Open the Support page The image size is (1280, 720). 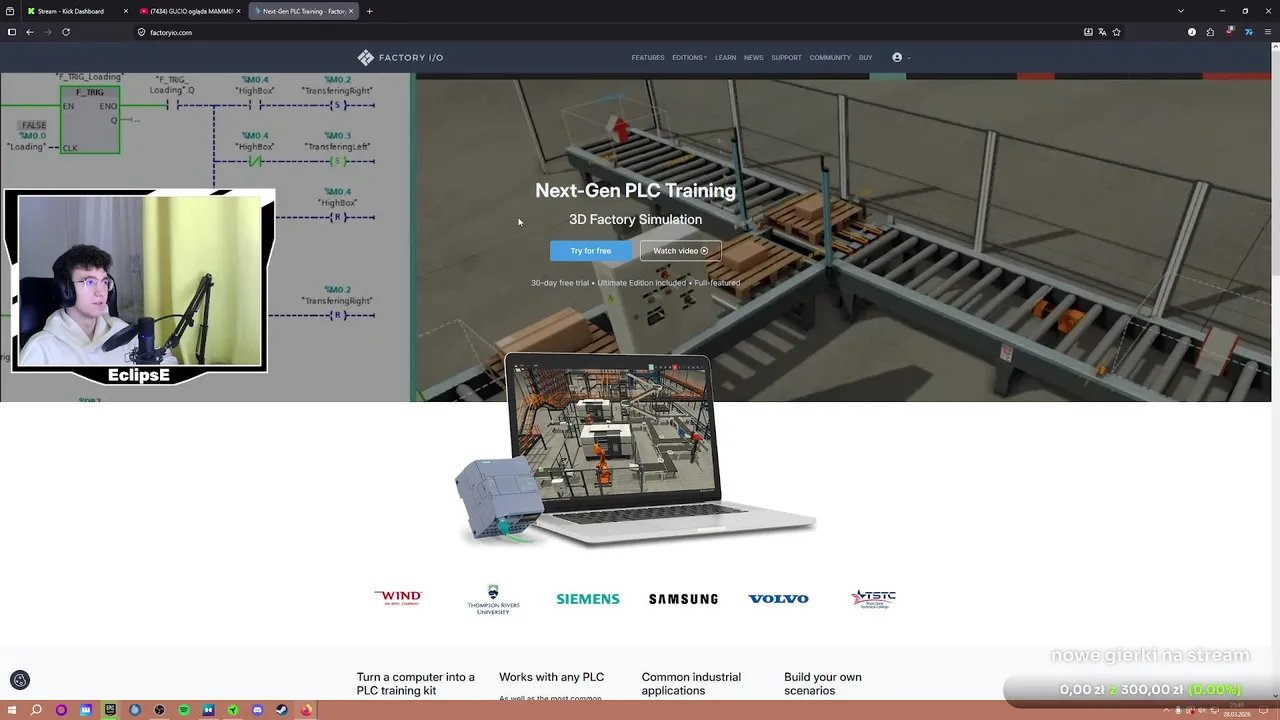pyautogui.click(x=786, y=58)
